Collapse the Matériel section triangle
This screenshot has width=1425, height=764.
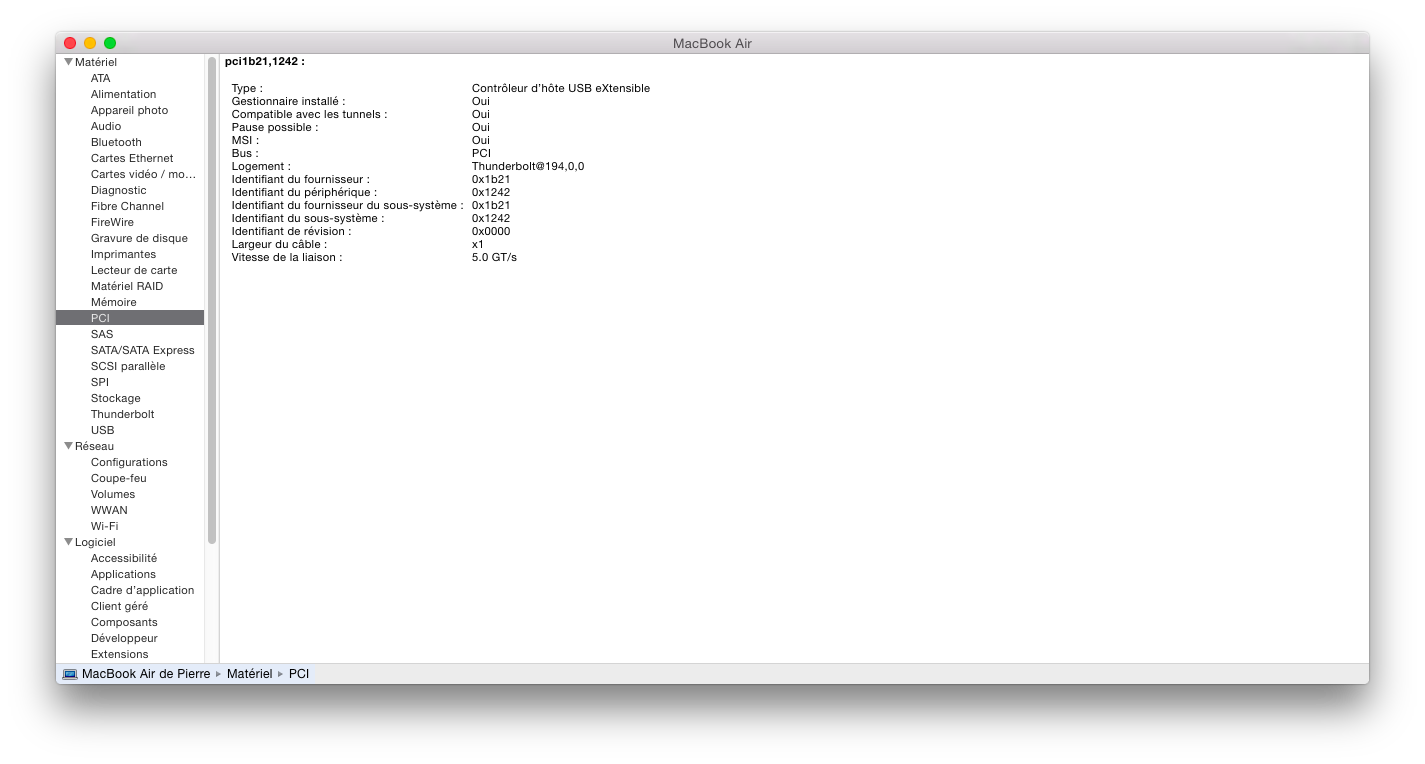tap(68, 62)
